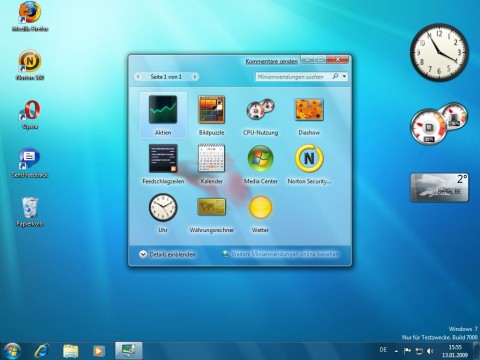Screen dimensions: 480x360
Task: Click the gadget gallery taskbar button
Action: coord(129,351)
